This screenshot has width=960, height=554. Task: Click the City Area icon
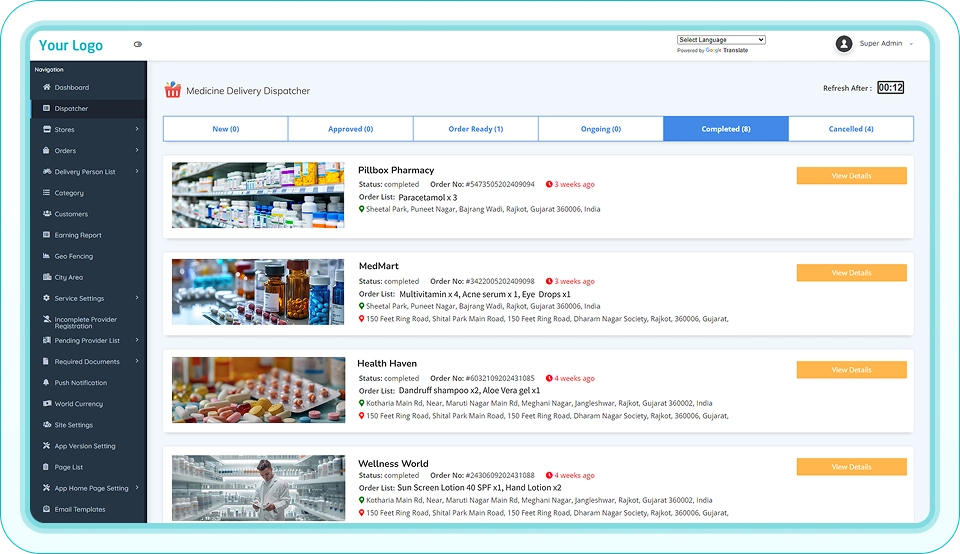[47, 277]
